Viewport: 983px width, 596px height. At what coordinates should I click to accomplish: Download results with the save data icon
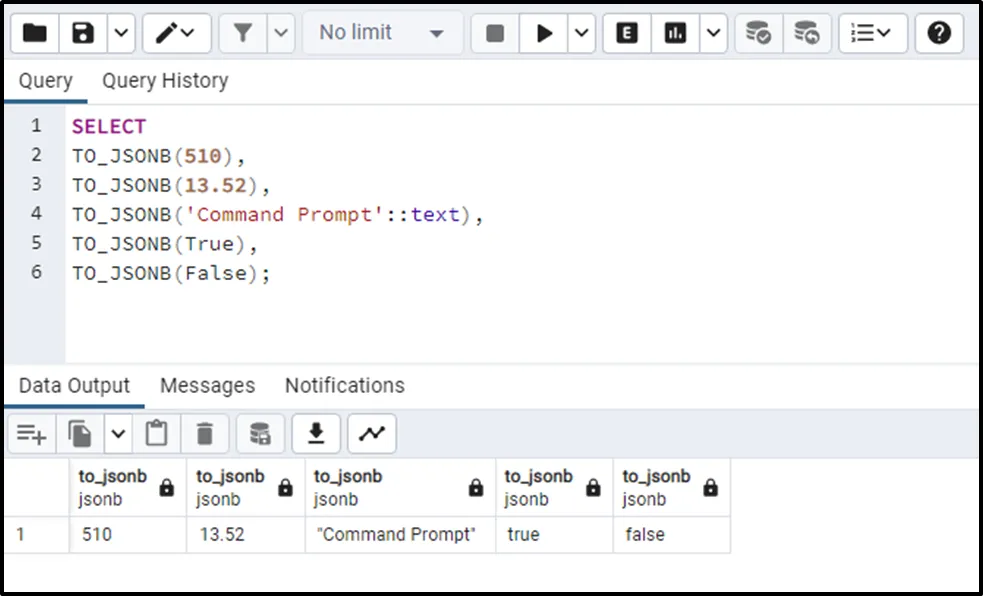click(x=316, y=433)
